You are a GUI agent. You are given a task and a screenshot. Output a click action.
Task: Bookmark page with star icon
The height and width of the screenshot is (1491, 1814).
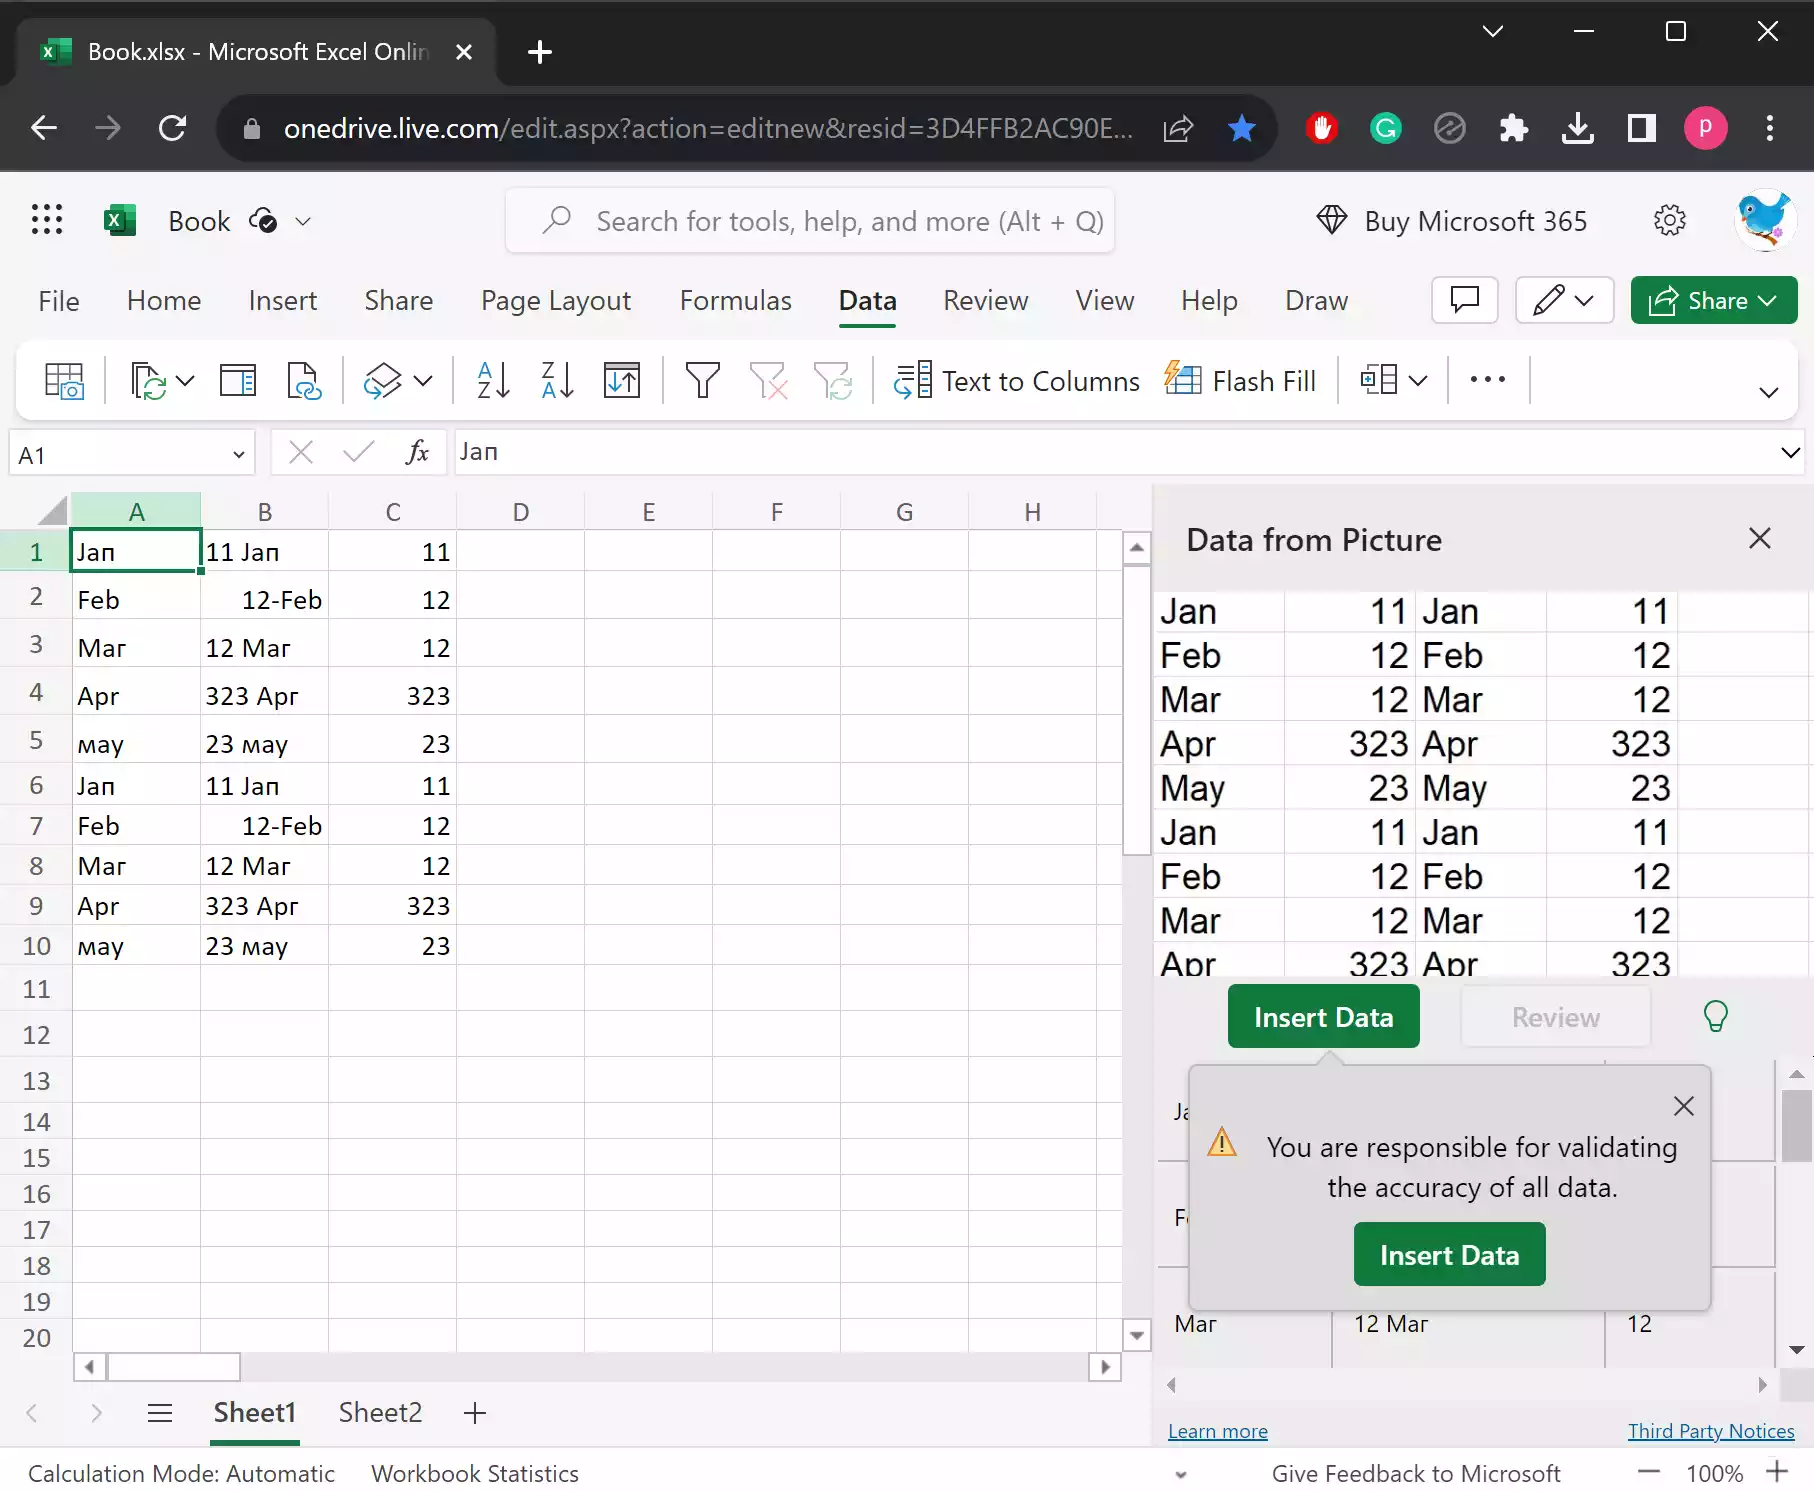[1242, 128]
